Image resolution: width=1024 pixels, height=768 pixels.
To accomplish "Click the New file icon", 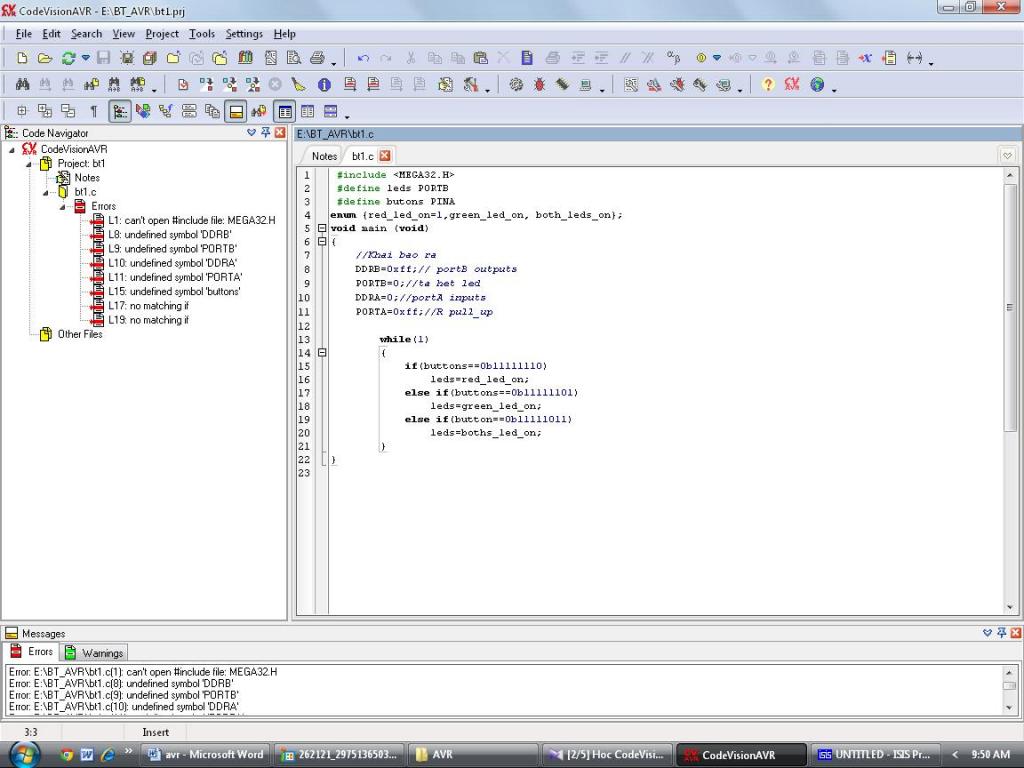I will 22,59.
